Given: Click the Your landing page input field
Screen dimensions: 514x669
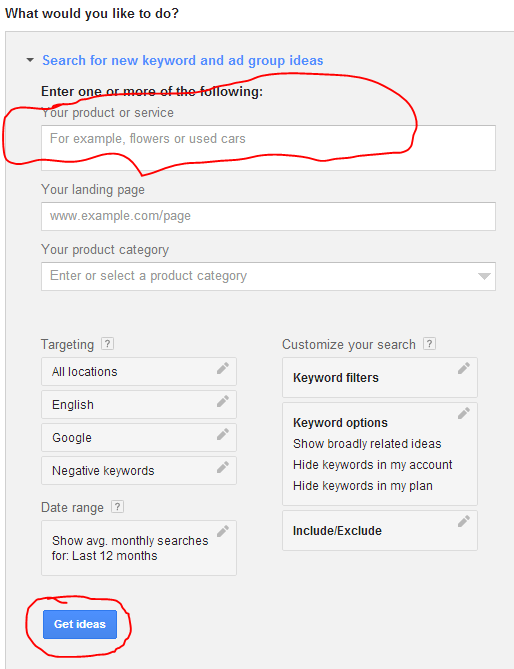Looking at the screenshot, I should click(x=268, y=216).
